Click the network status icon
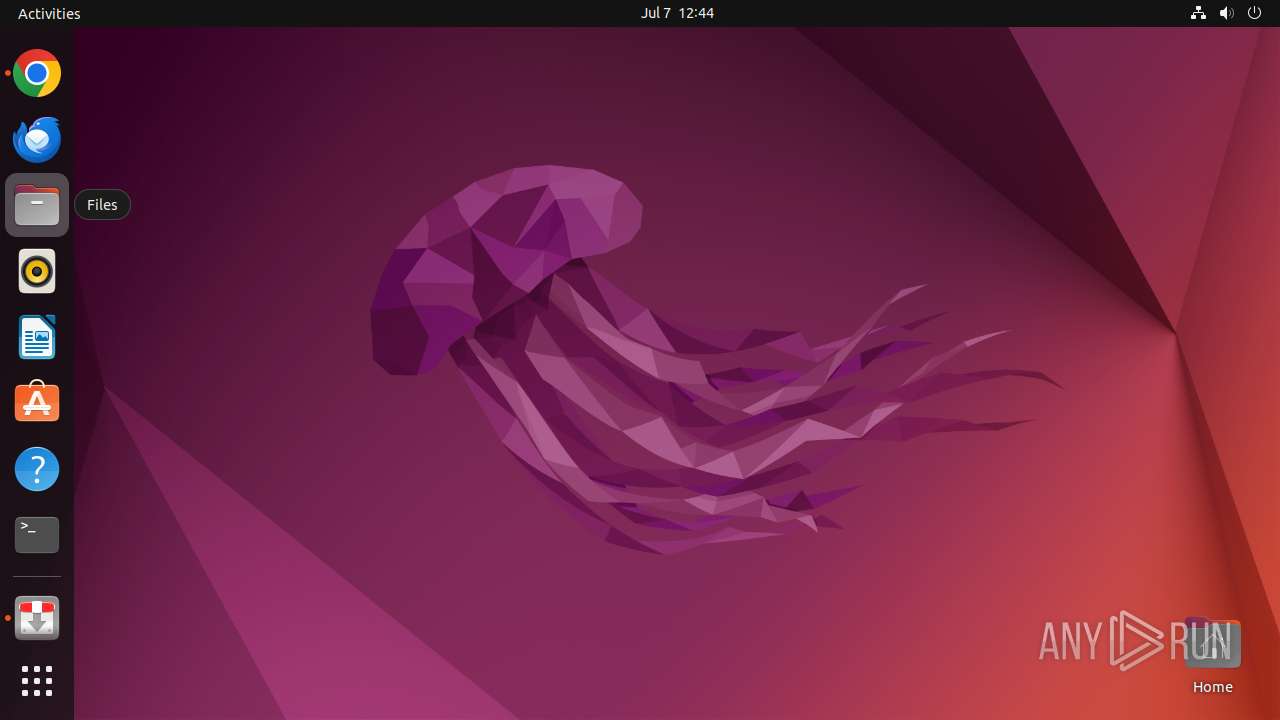1280x720 pixels. [1198, 13]
